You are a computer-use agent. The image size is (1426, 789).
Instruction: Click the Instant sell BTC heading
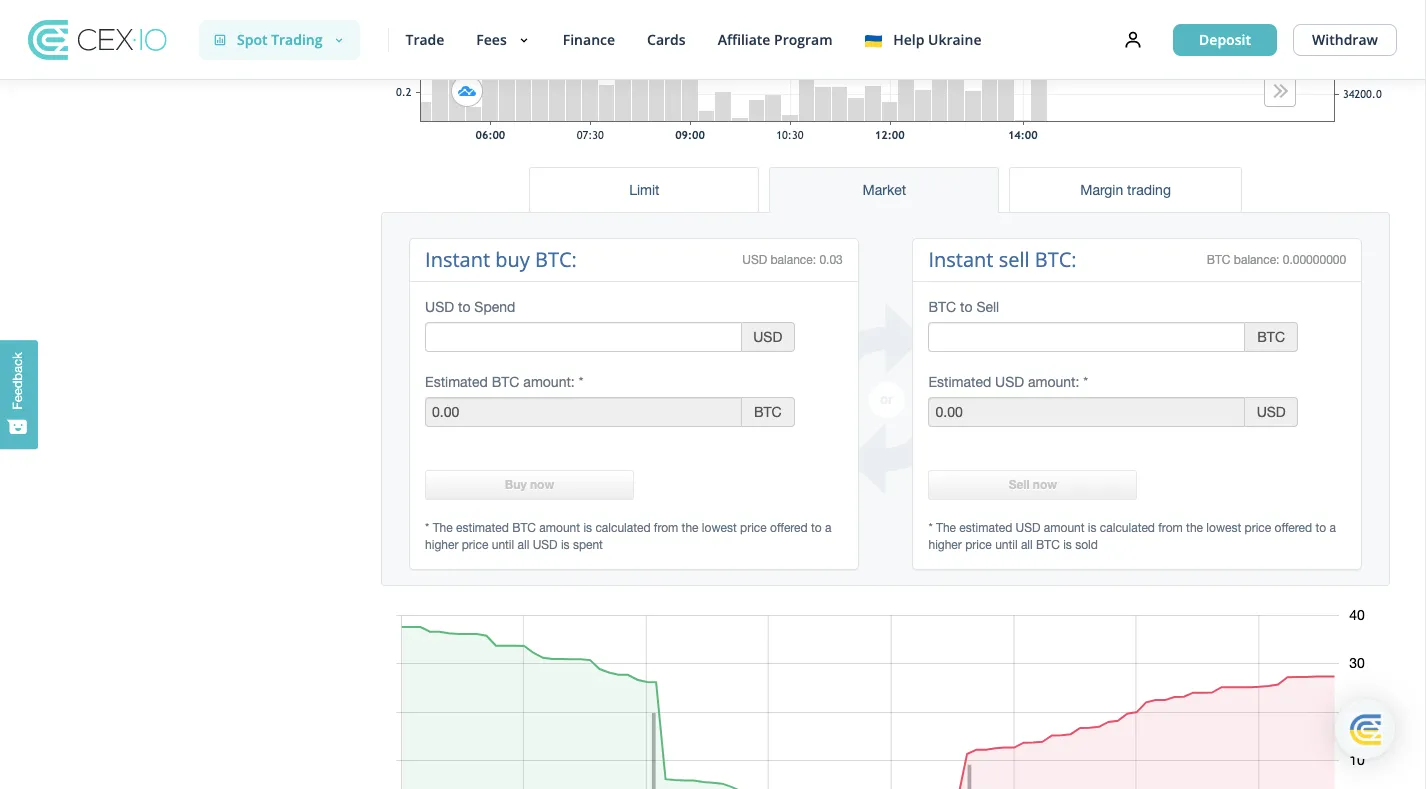[x=1002, y=260]
